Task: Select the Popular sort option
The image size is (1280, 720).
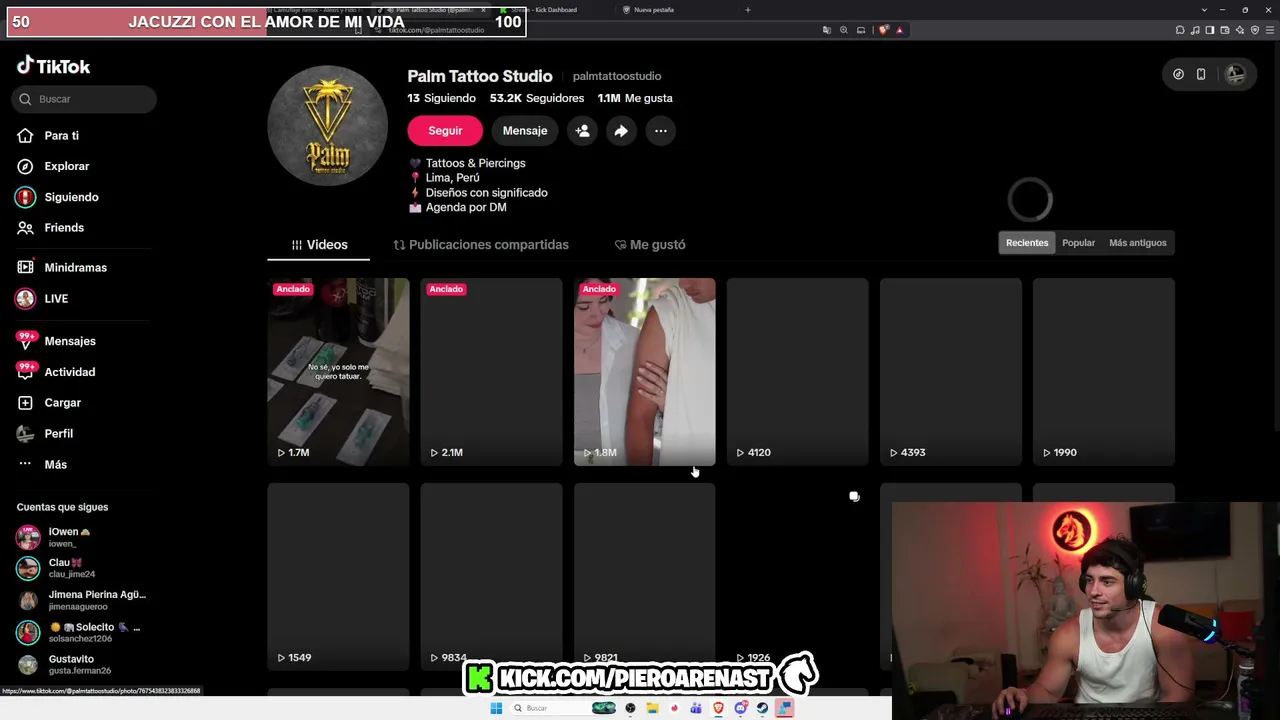Action: coord(1078,243)
